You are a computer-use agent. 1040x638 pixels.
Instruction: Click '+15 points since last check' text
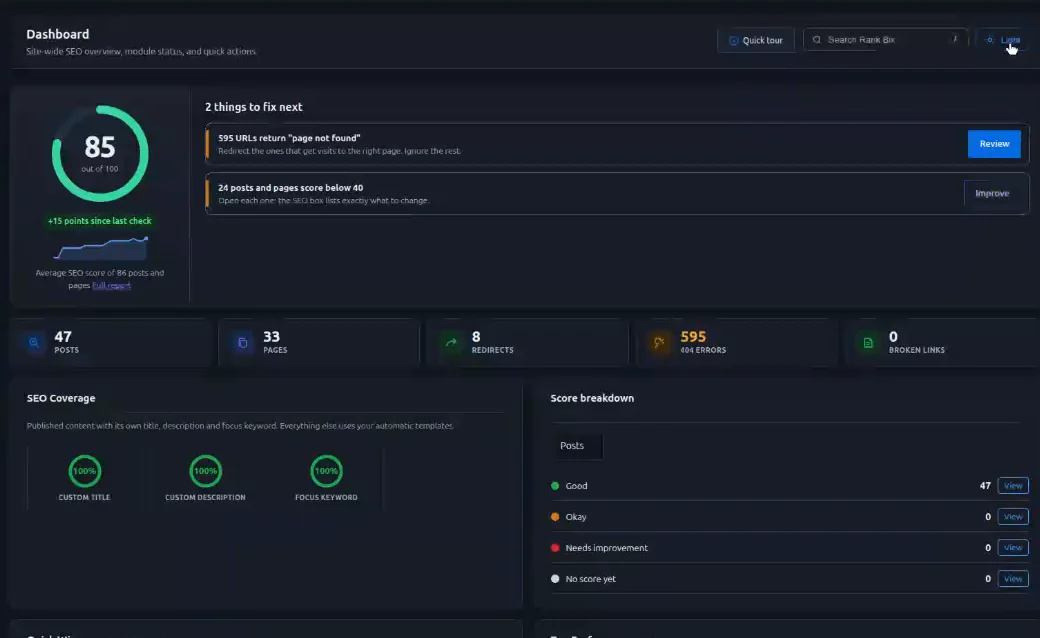click(x=99, y=221)
